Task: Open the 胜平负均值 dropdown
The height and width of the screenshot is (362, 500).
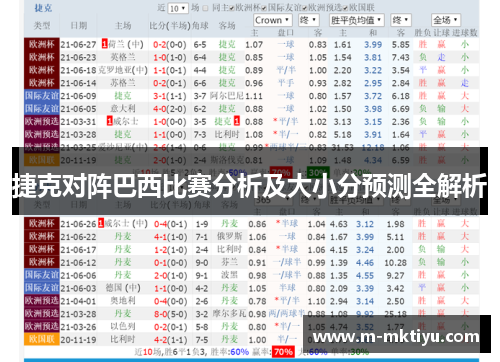Action: (x=357, y=20)
